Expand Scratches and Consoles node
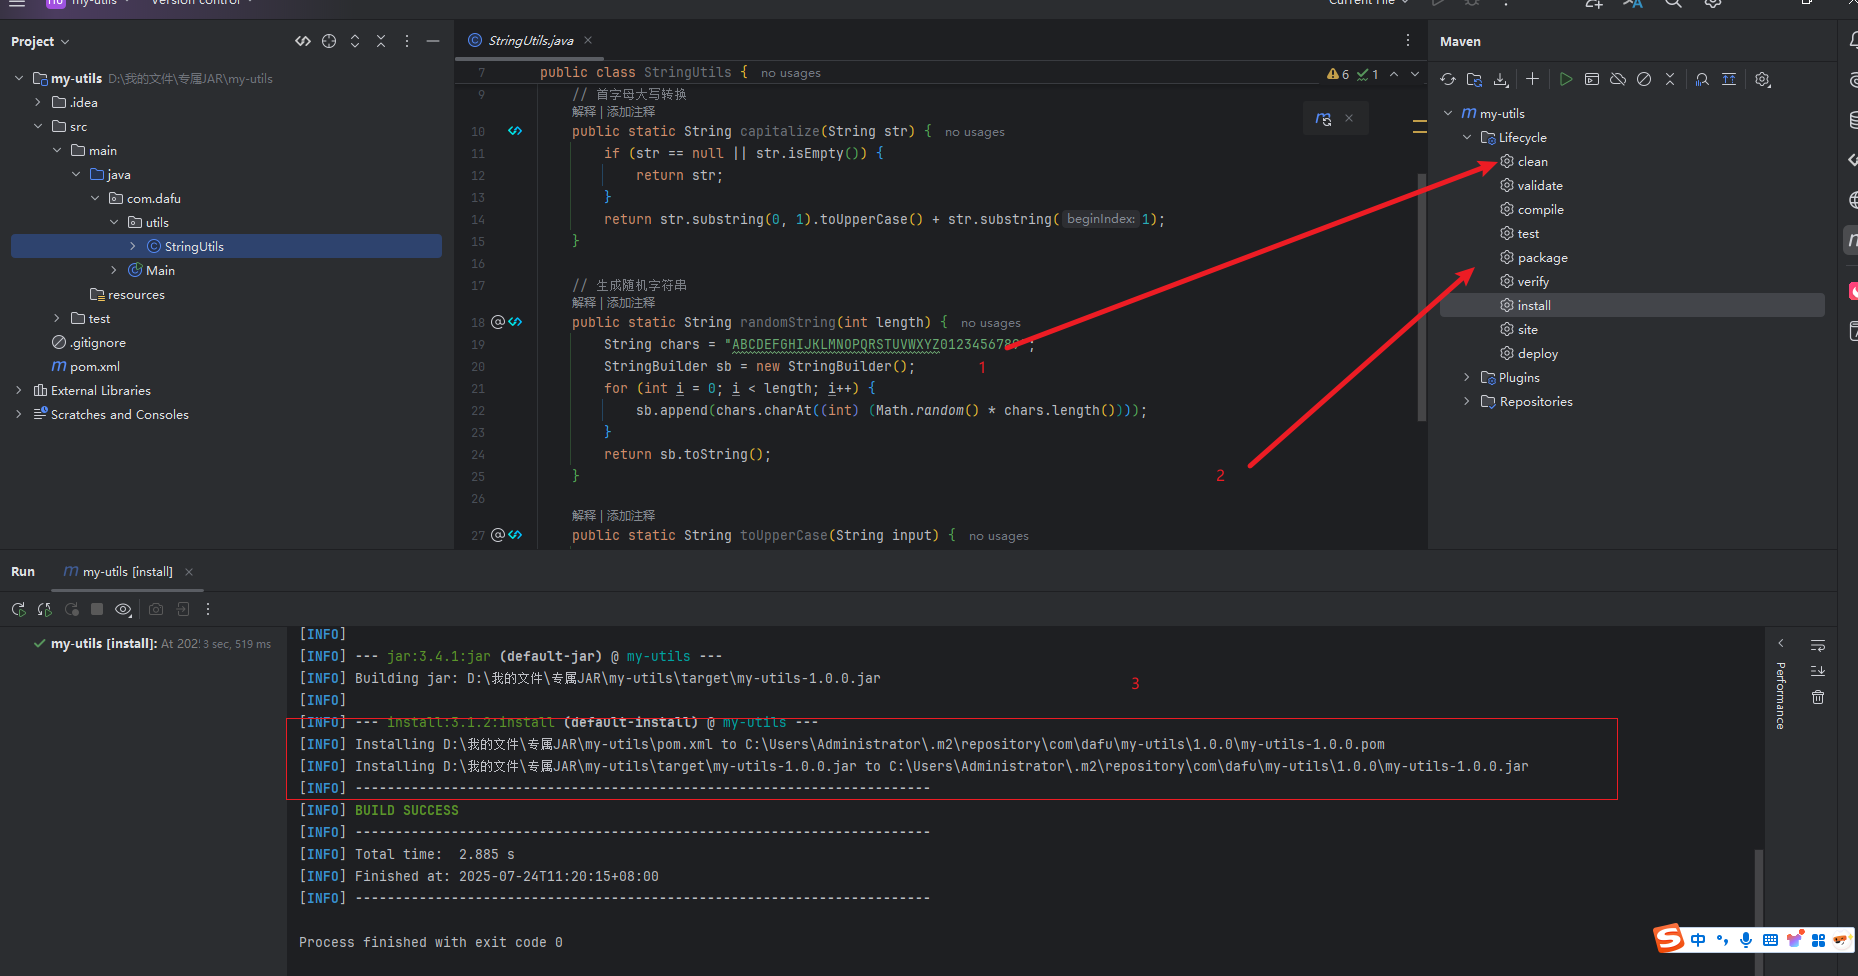 [x=19, y=414]
